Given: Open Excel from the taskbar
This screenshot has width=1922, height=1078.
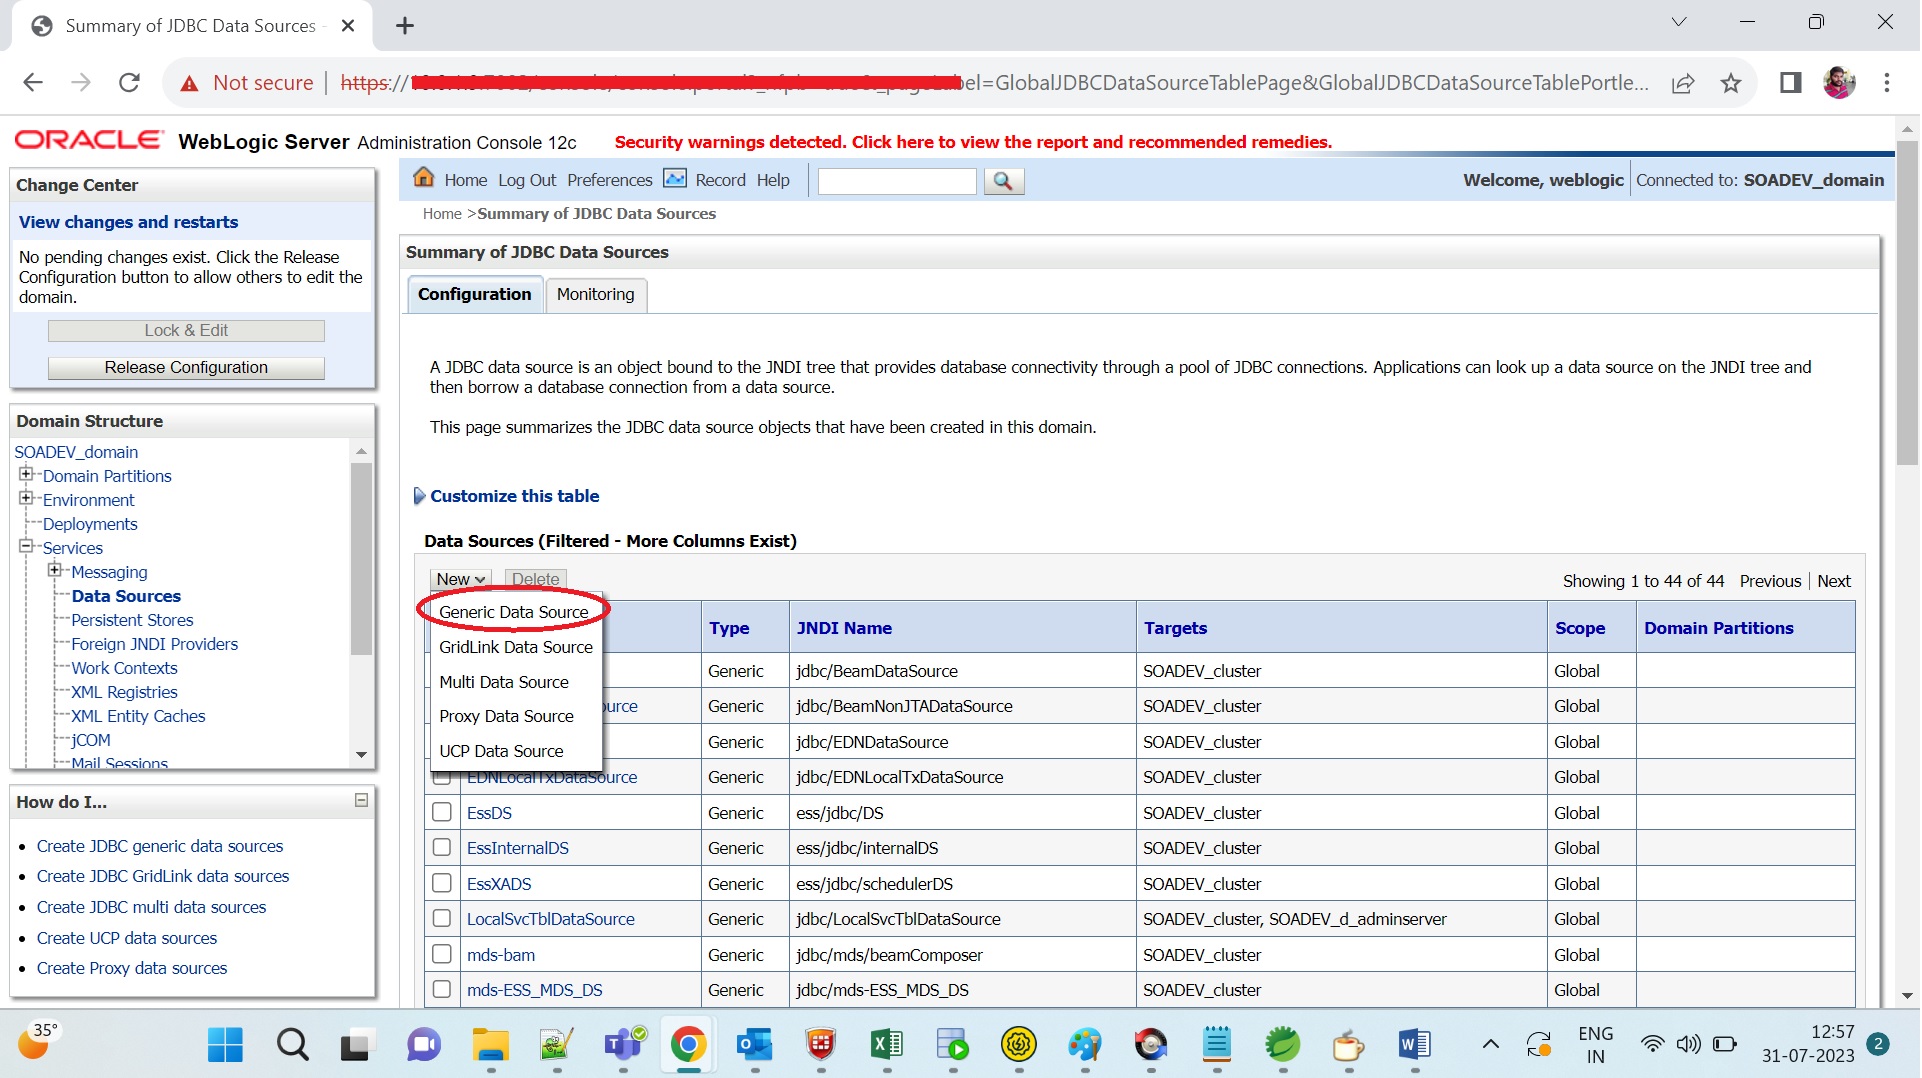Looking at the screenshot, I should tap(887, 1045).
